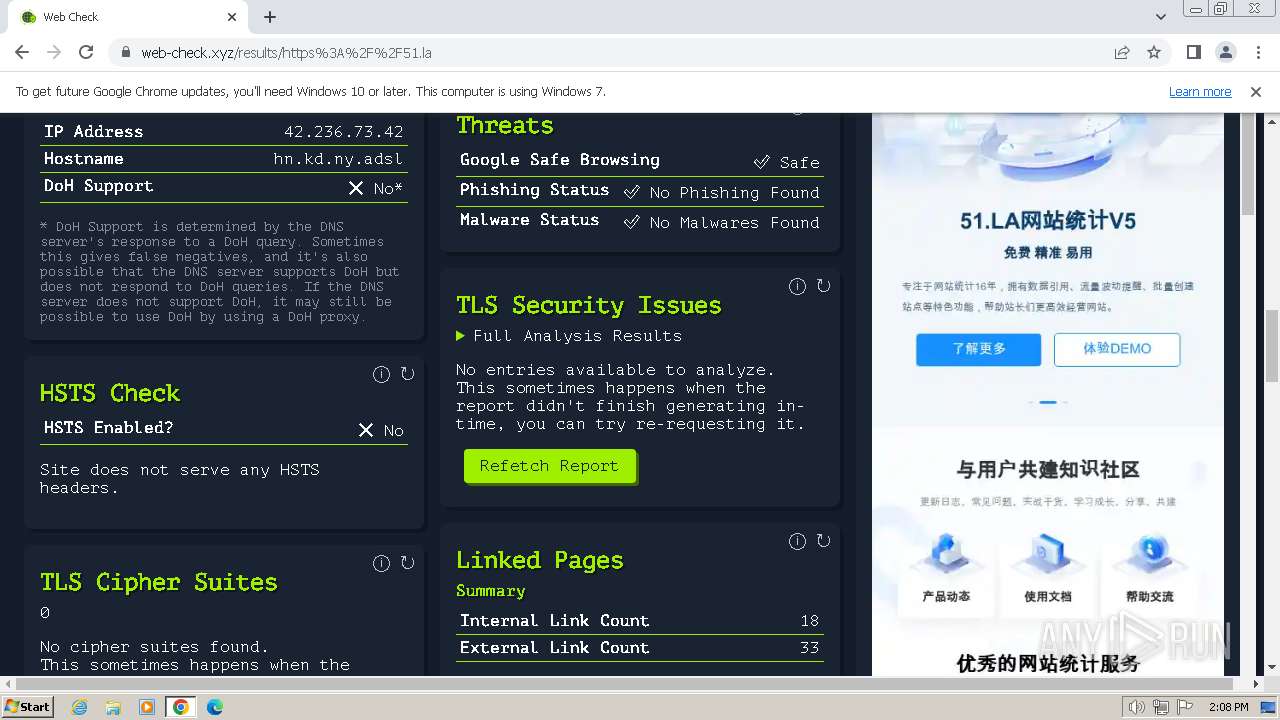Click IP address 42.236.73.42
This screenshot has height=720, width=1280.
(344, 132)
